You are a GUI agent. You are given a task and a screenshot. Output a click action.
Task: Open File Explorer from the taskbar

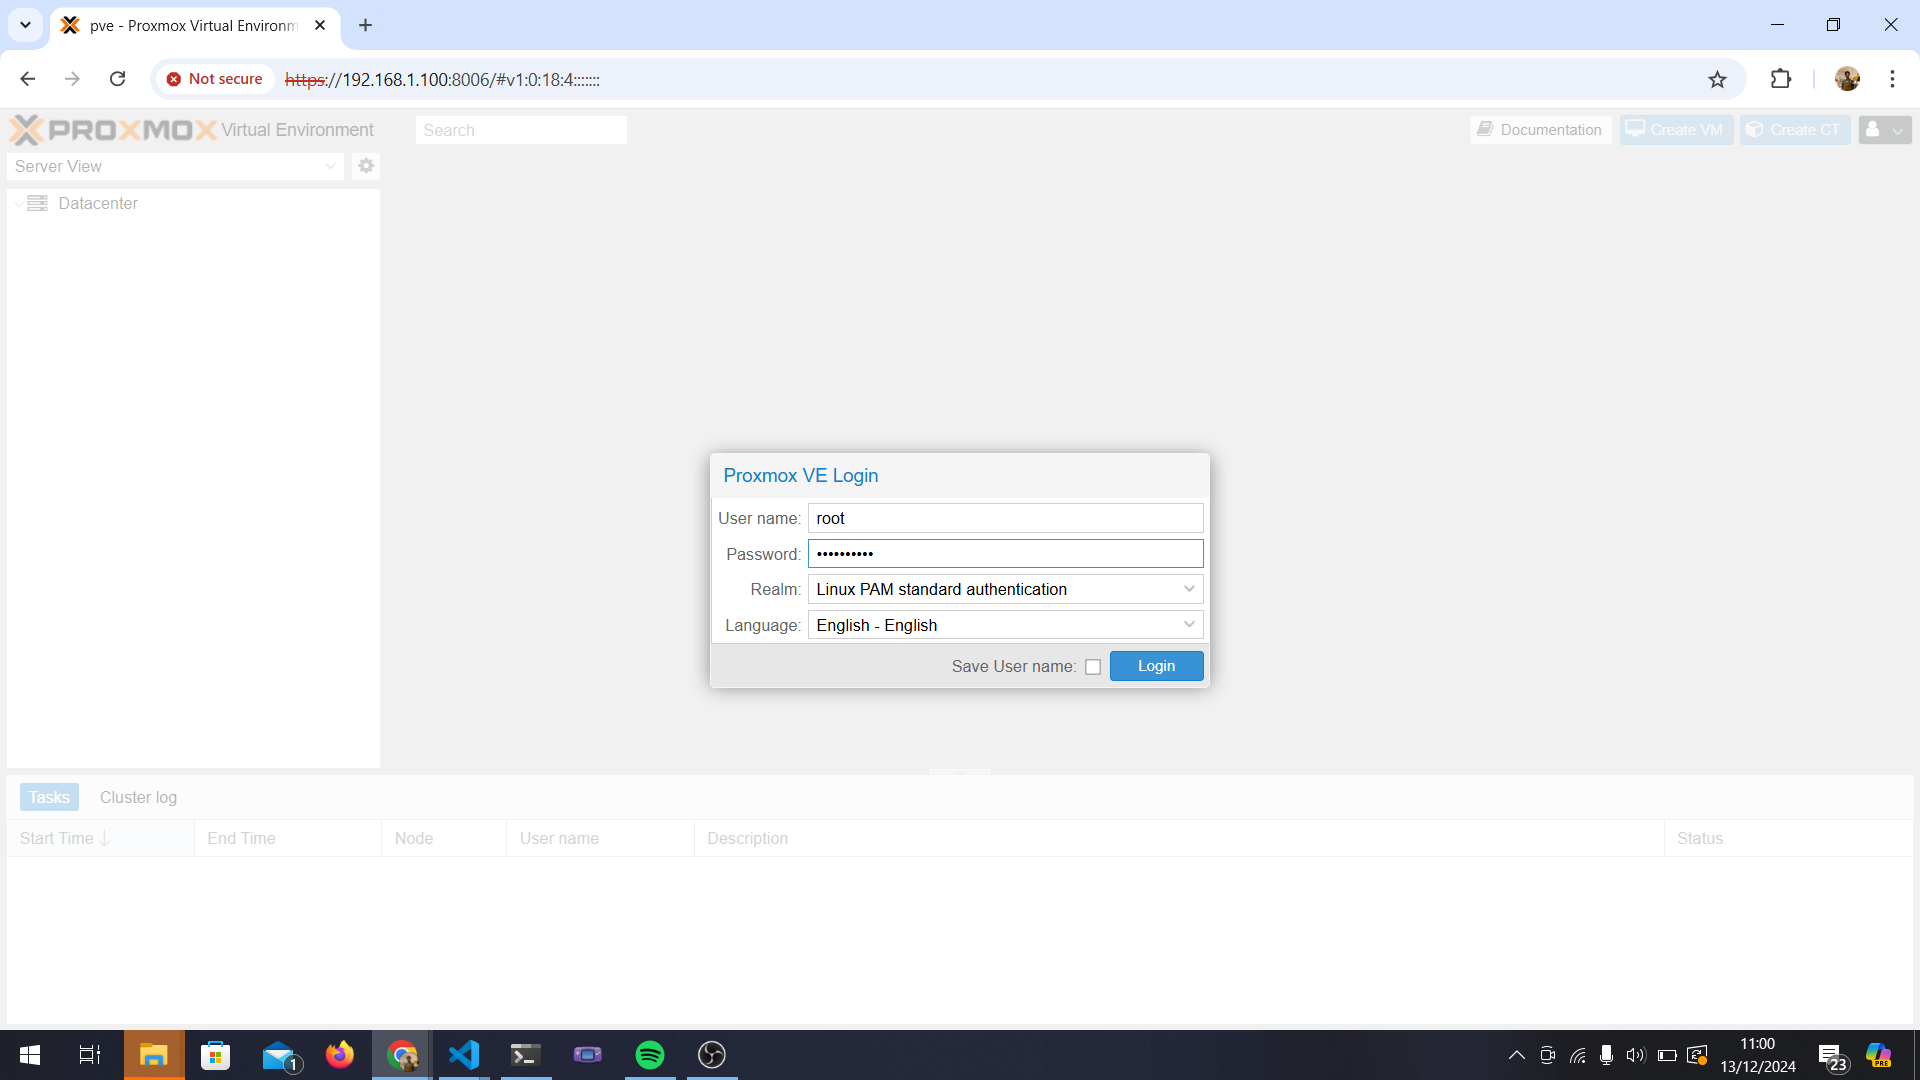[x=153, y=1055]
